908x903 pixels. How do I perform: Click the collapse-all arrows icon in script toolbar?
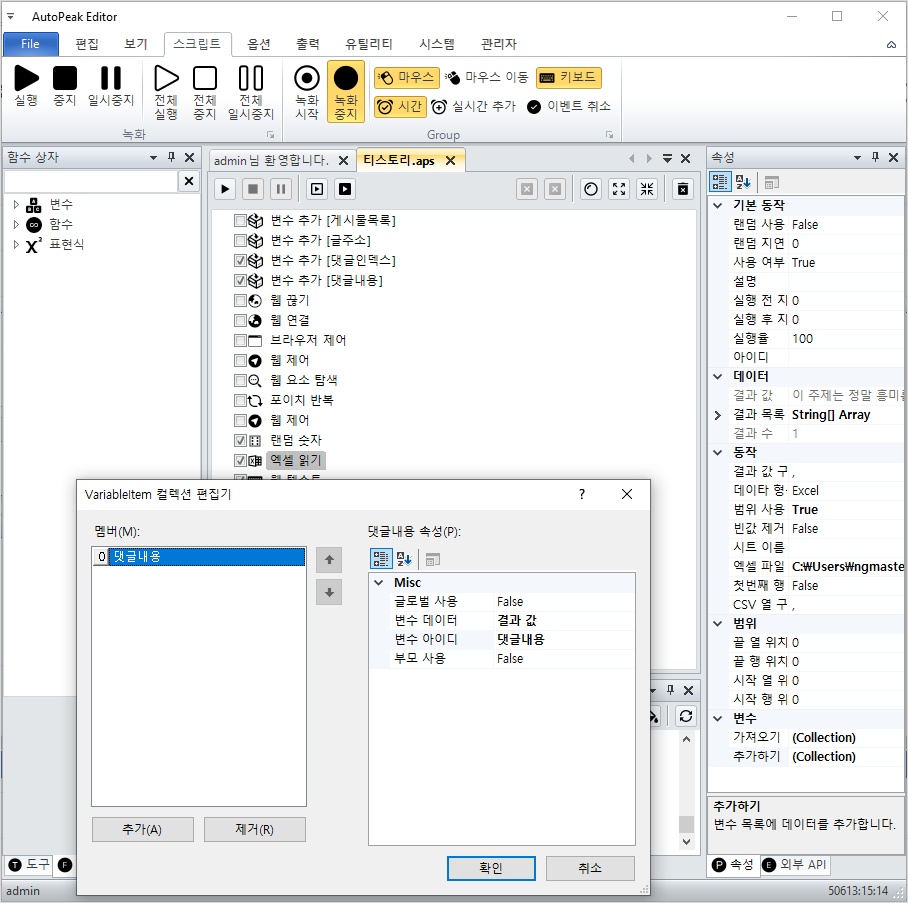point(647,189)
